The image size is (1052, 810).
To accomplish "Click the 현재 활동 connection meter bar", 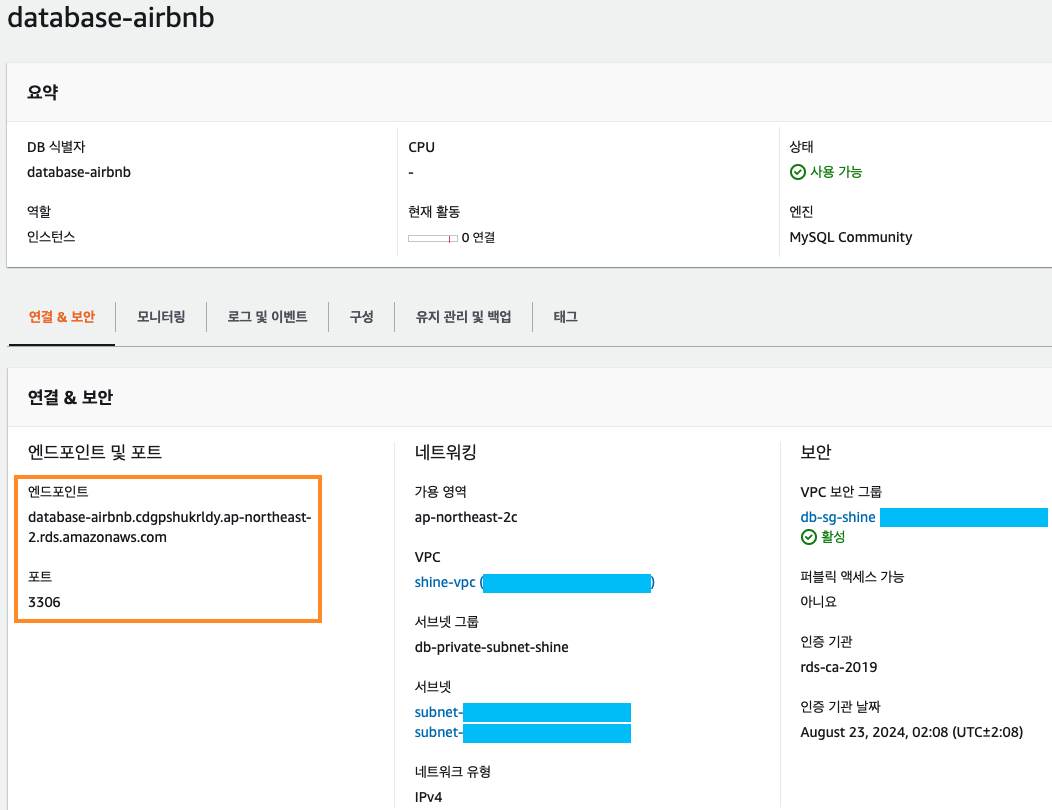I will [x=433, y=238].
